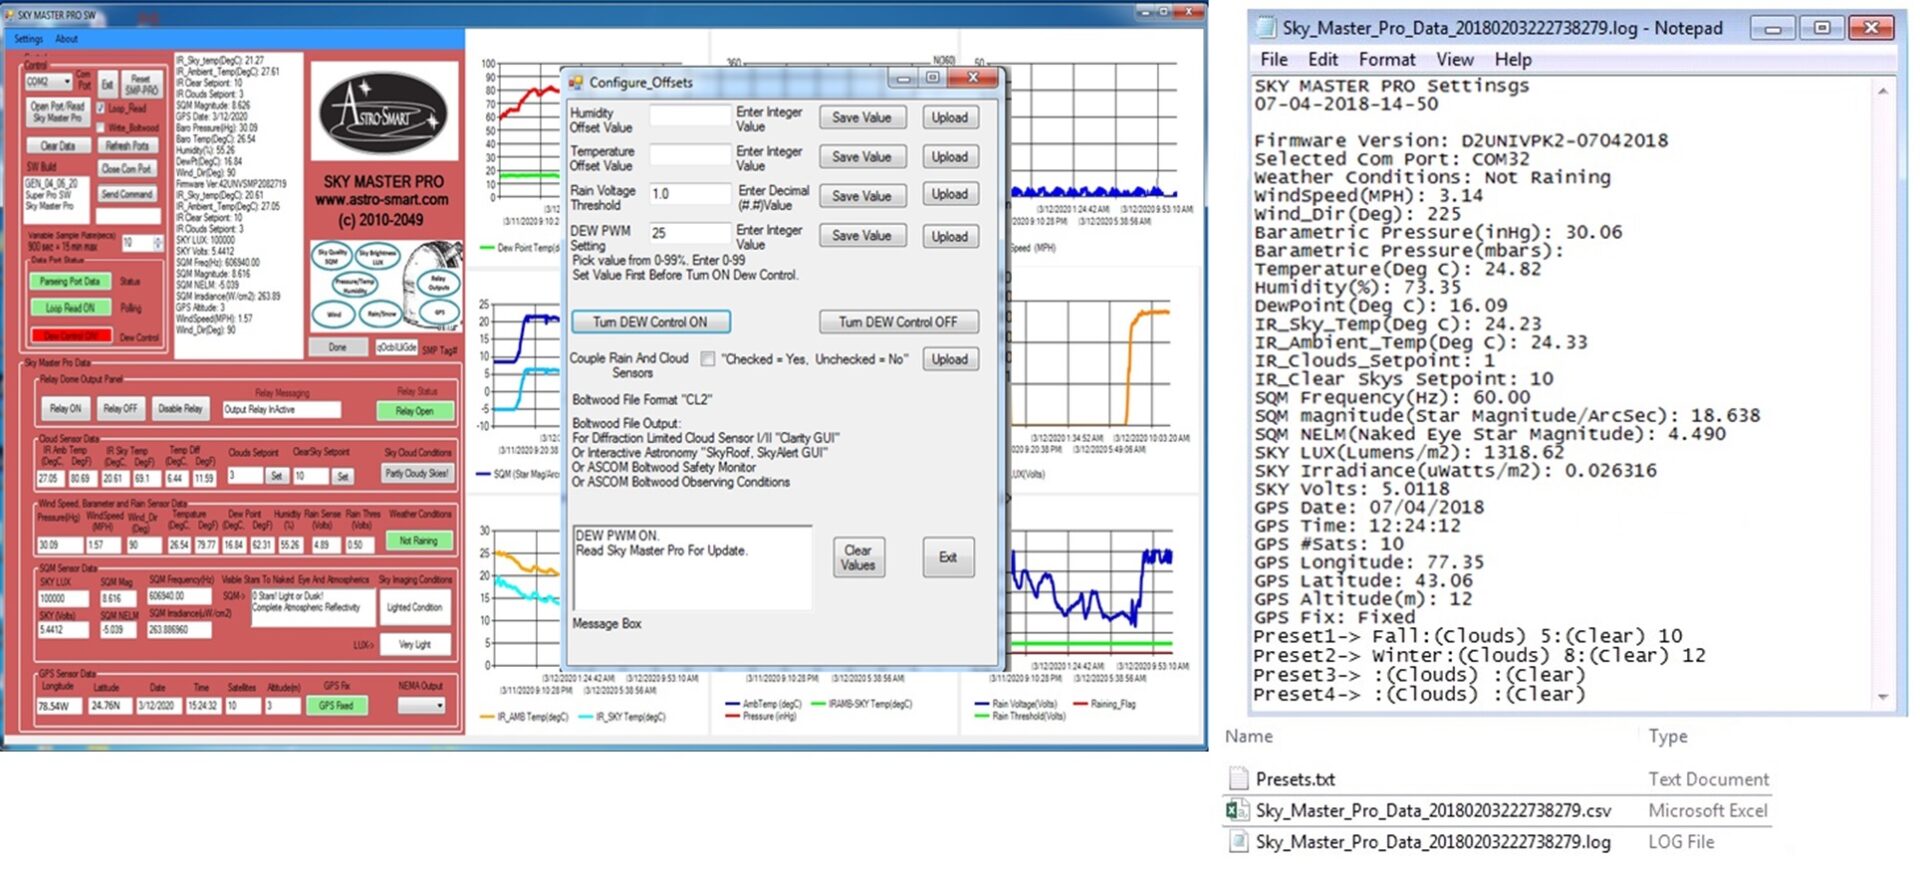The height and width of the screenshot is (869, 1920).
Task: Click the Relay Outputs oval icon
Action: tap(438, 283)
